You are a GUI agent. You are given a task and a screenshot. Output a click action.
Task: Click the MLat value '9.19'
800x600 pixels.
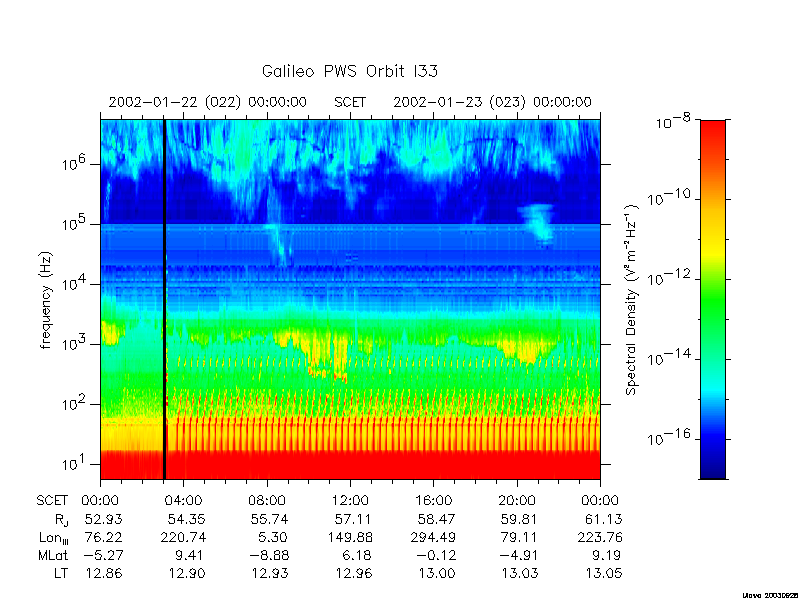point(607,555)
